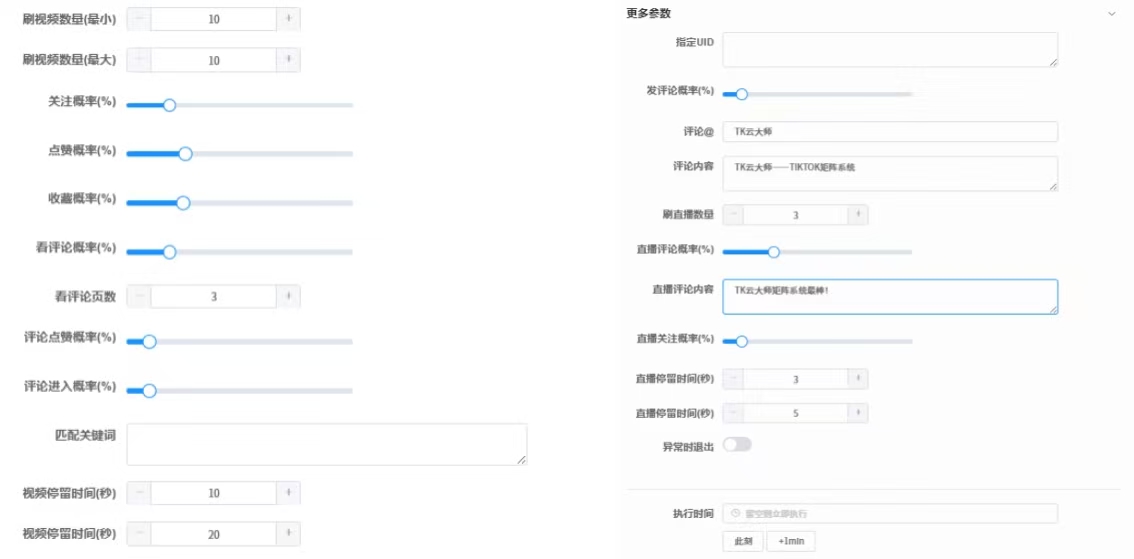Decrease 刷直播数量 with minus button
Viewport: 1134px width, 559px height.
pyautogui.click(x=734, y=215)
